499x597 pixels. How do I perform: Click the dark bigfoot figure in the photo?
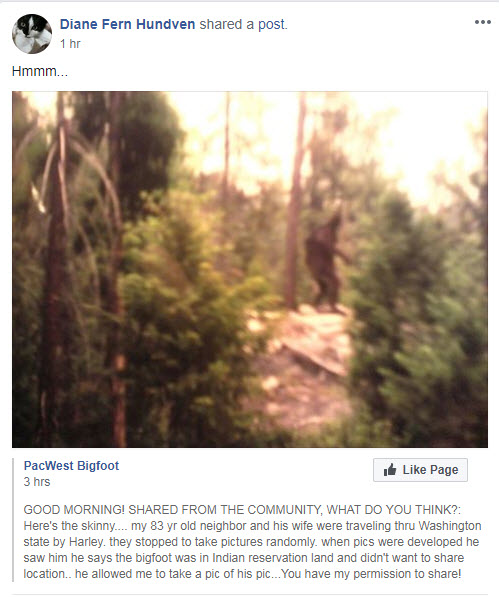click(x=326, y=263)
